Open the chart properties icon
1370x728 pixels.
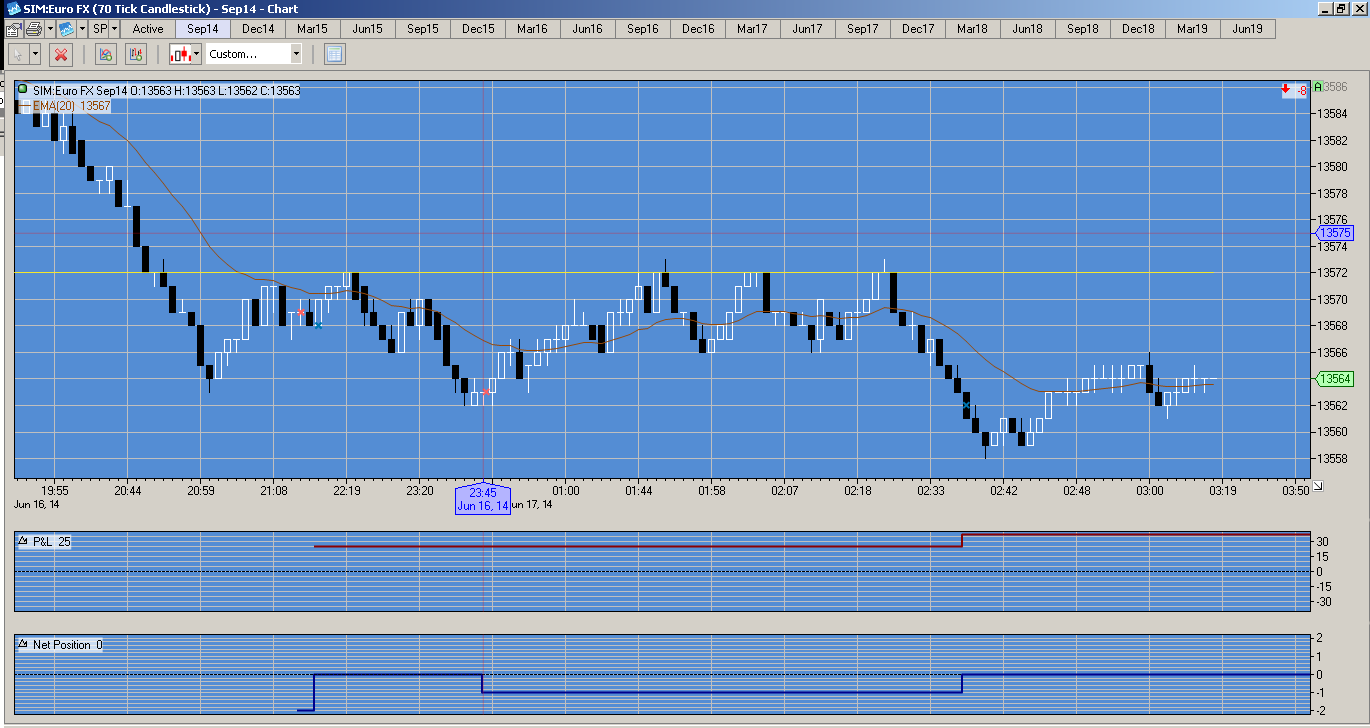[13, 29]
